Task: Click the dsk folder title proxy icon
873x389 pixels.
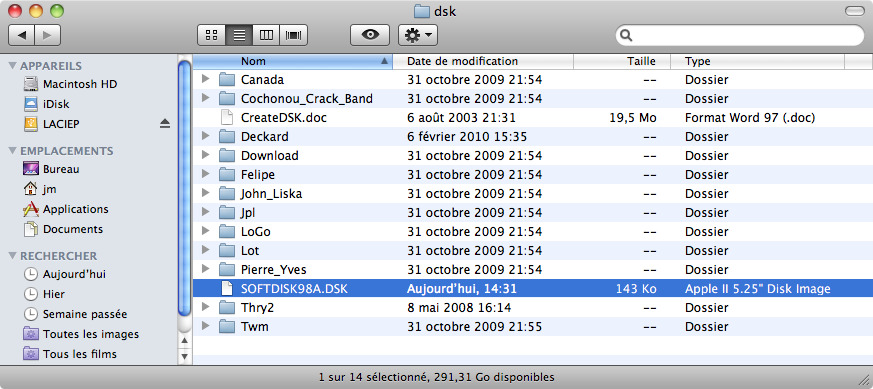Action: pyautogui.click(x=422, y=11)
